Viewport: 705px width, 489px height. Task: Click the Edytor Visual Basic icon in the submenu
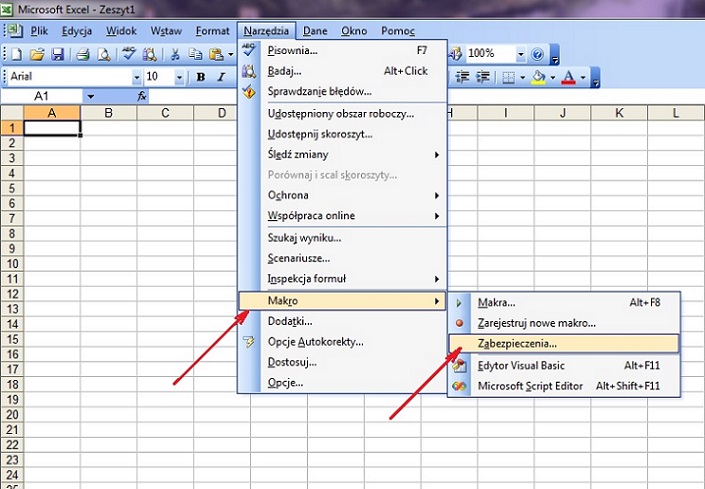(459, 365)
